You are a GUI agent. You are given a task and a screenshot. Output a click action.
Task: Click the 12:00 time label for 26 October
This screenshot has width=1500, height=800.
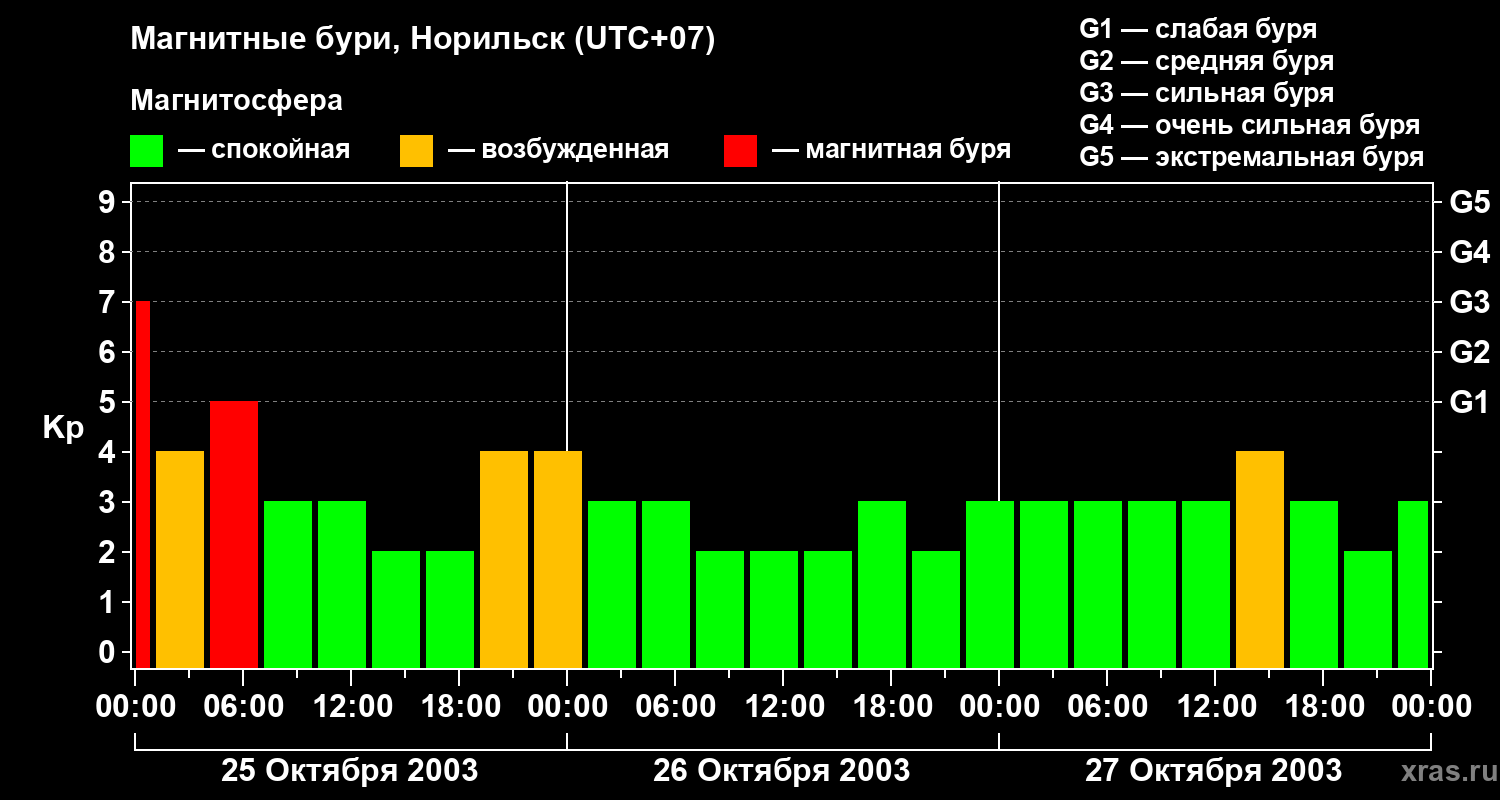[x=783, y=706]
